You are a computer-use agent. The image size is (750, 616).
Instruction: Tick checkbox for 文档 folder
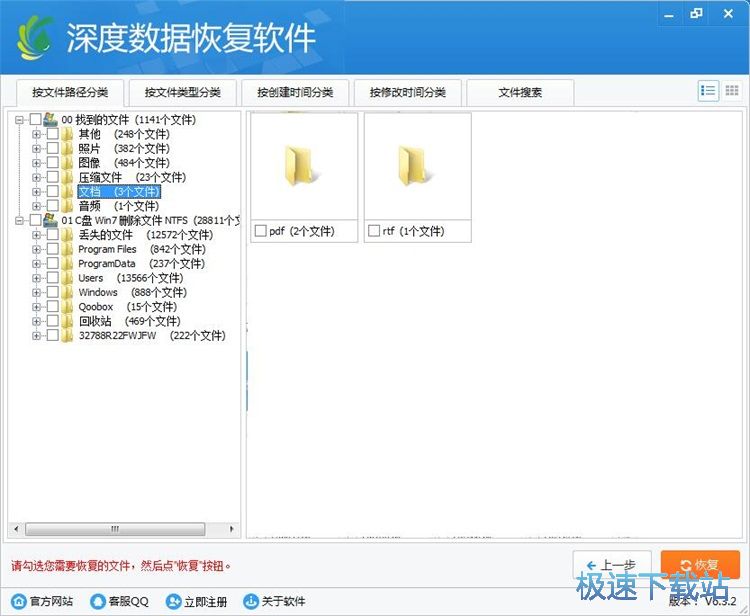click(x=53, y=191)
